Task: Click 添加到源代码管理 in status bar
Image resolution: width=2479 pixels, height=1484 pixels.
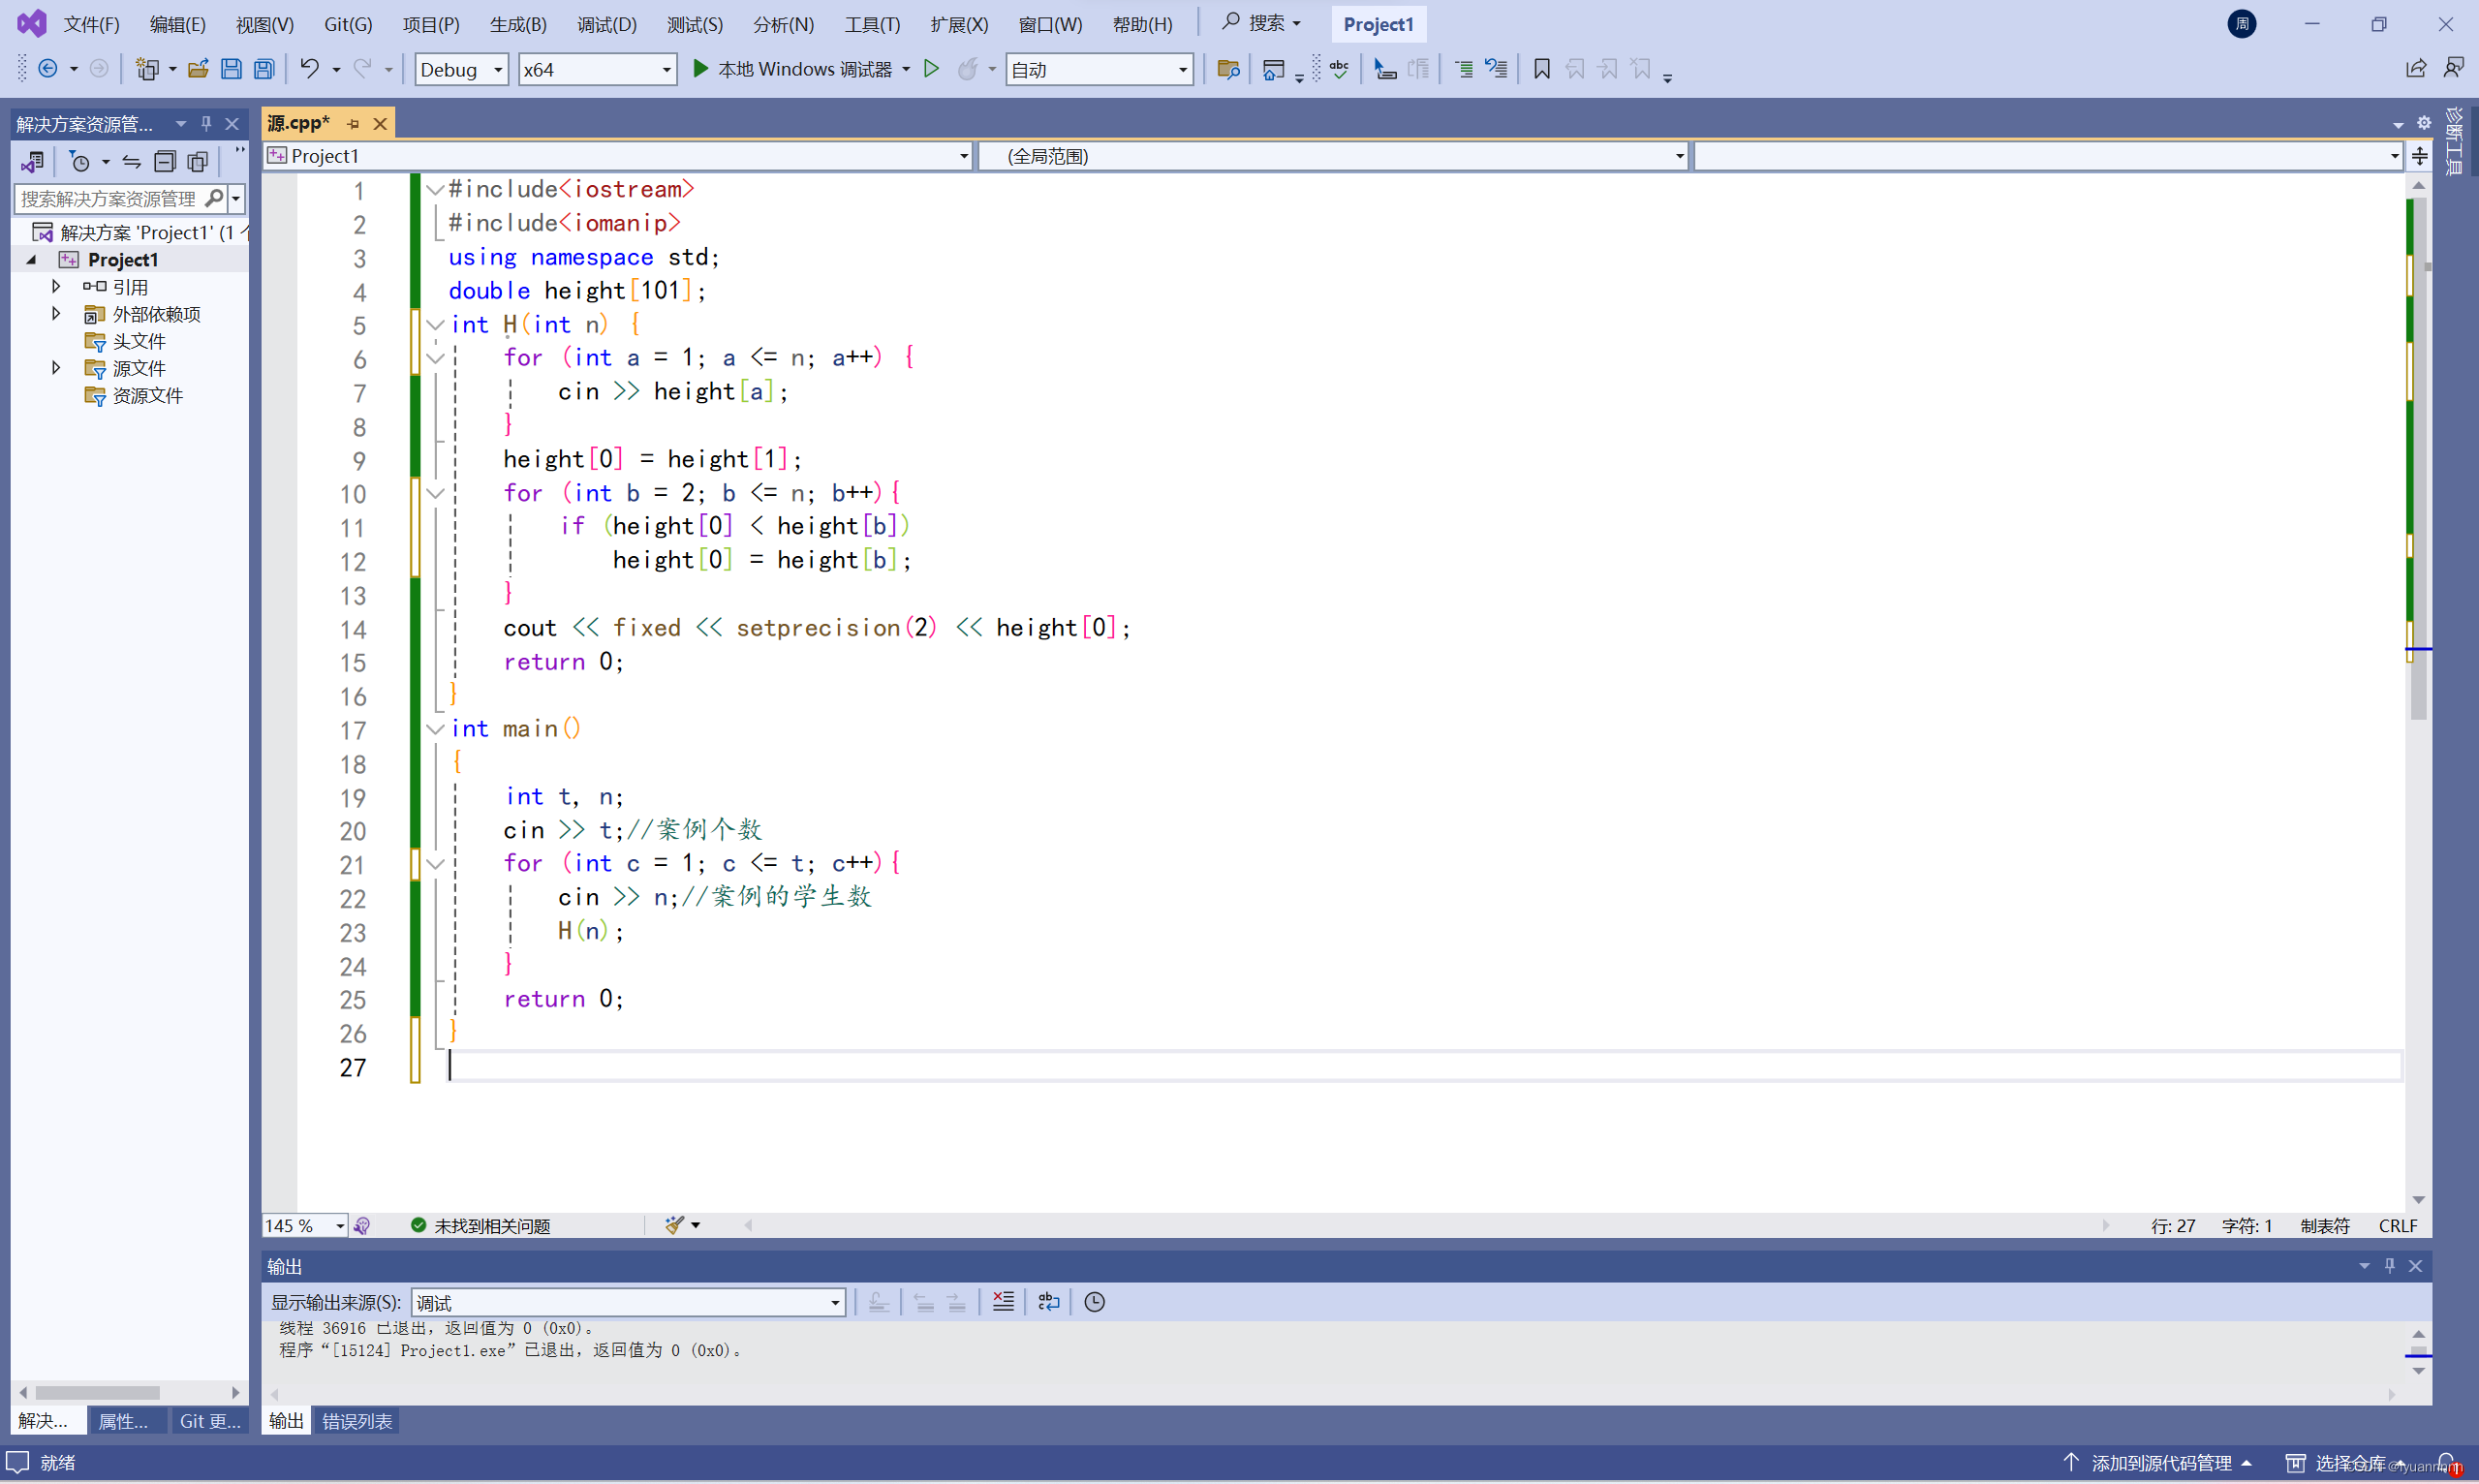Action: pyautogui.click(x=2160, y=1462)
